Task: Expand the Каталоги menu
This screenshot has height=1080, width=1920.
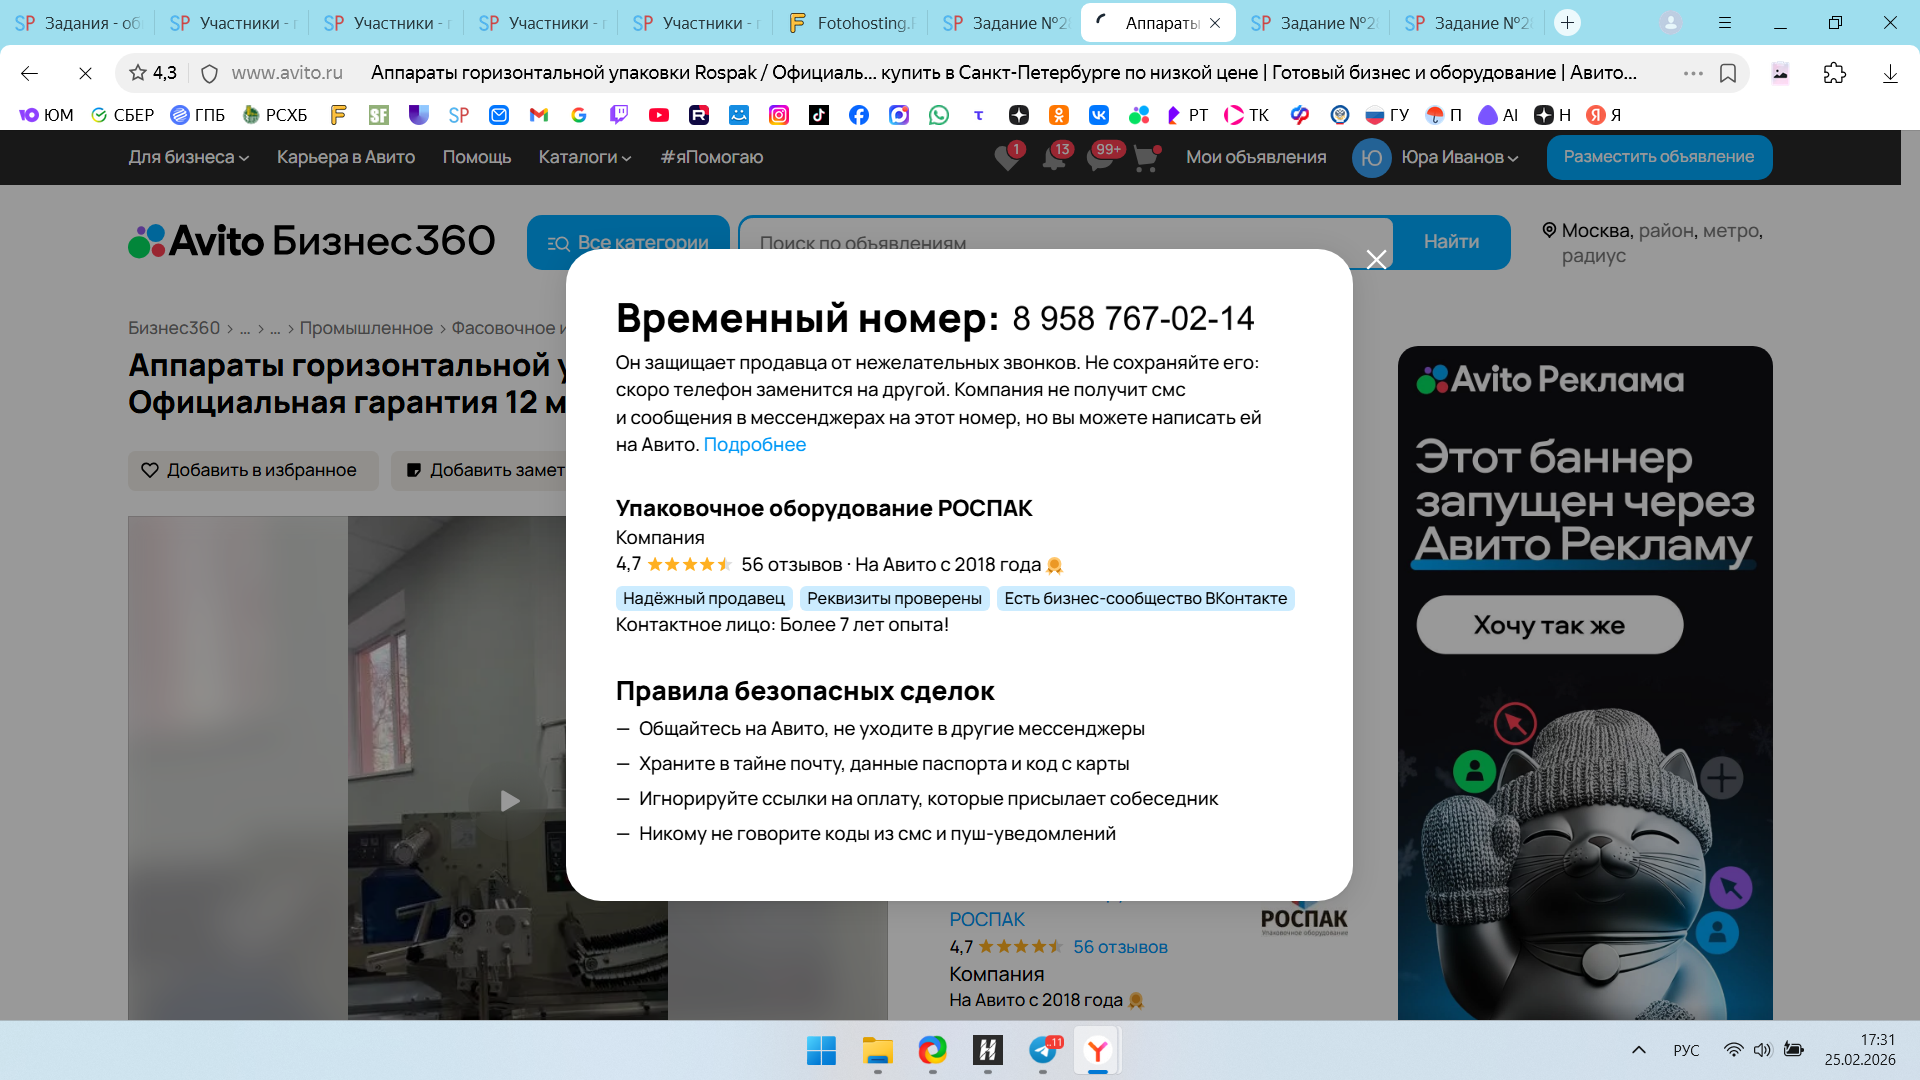Action: click(585, 157)
